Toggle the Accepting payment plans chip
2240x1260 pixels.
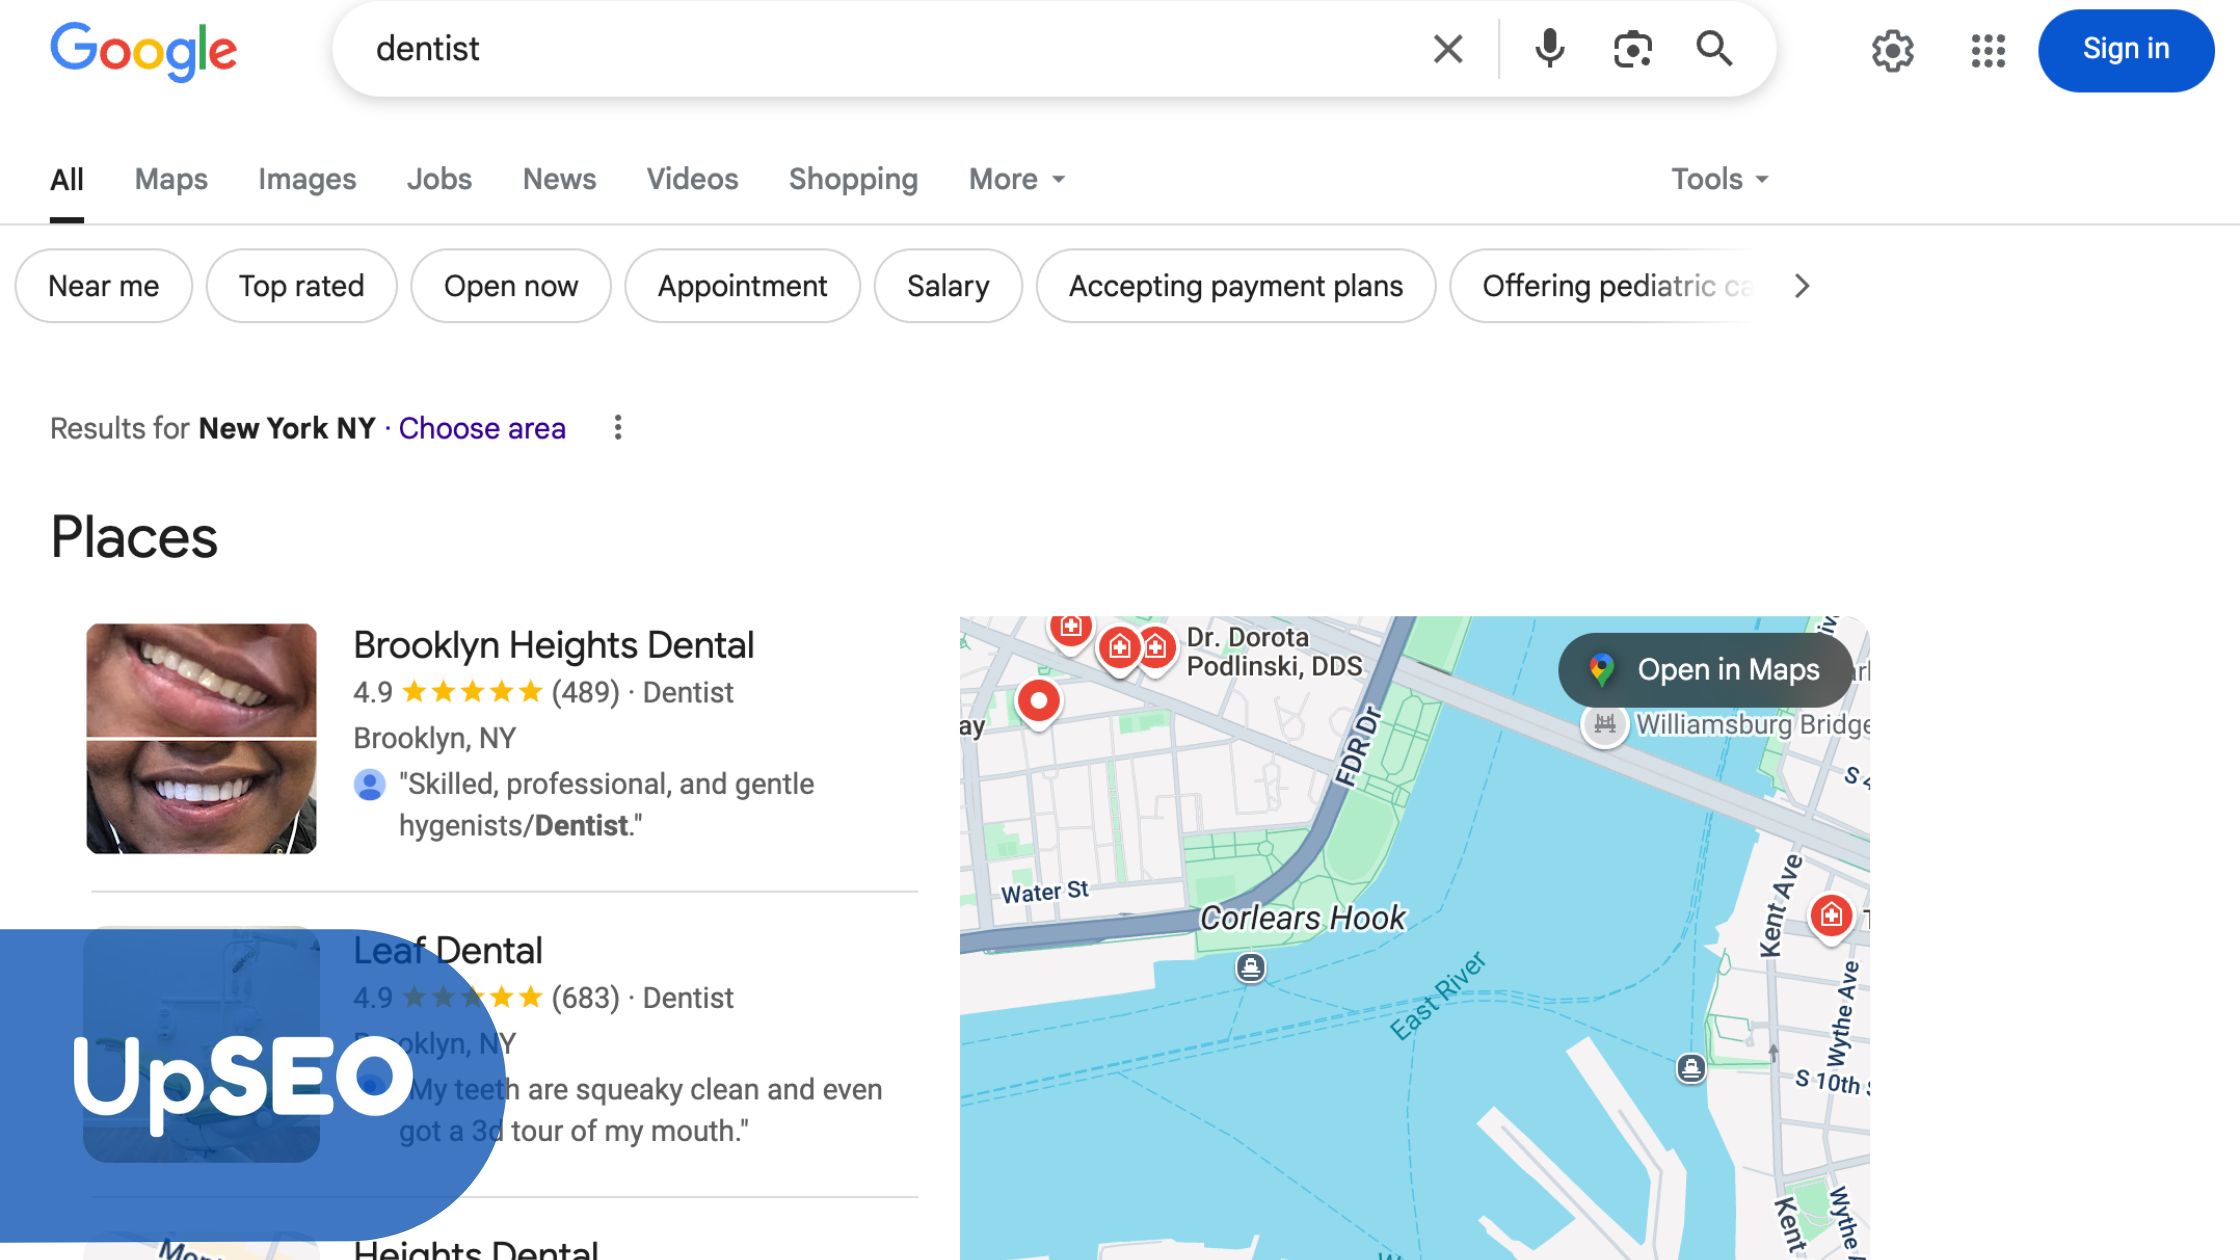[1236, 286]
